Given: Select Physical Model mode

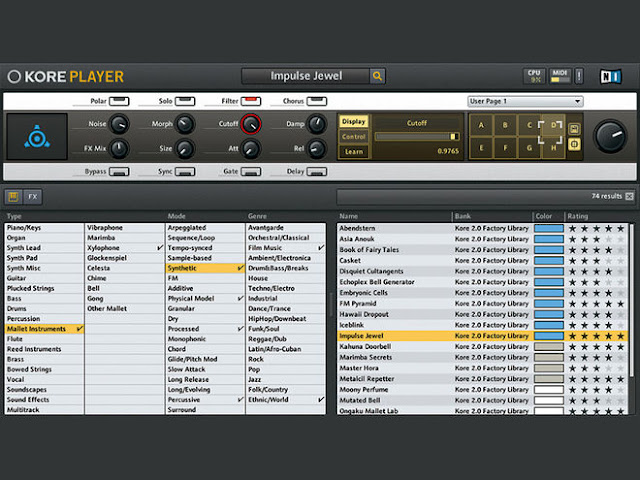Looking at the screenshot, I should point(205,298).
